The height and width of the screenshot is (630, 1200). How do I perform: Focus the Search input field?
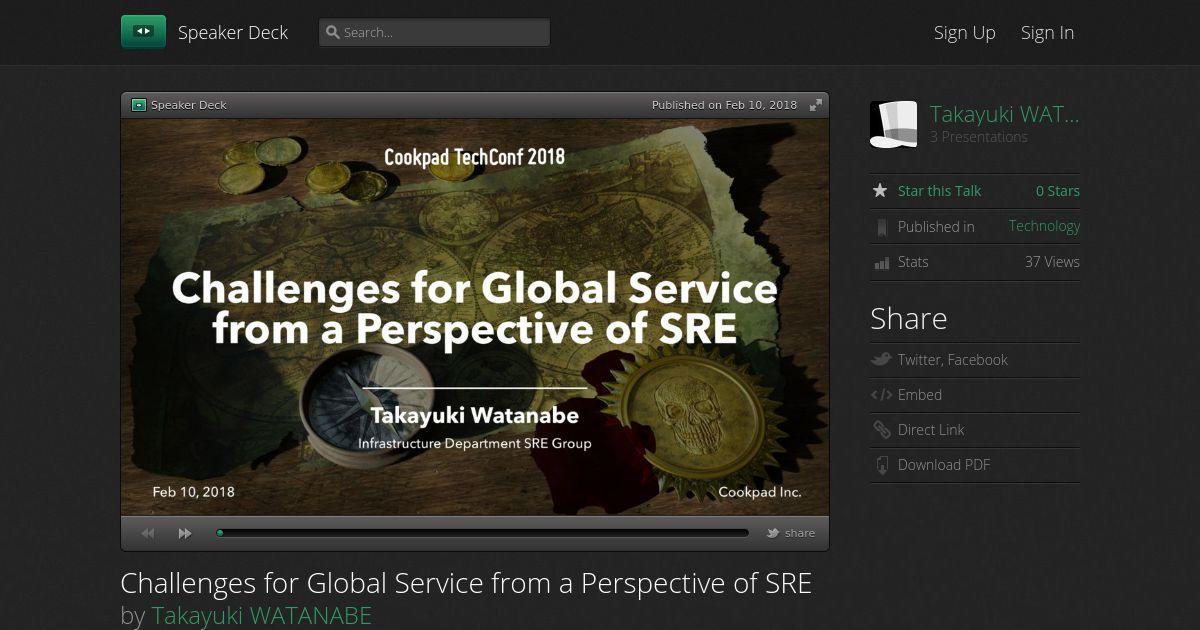point(434,32)
